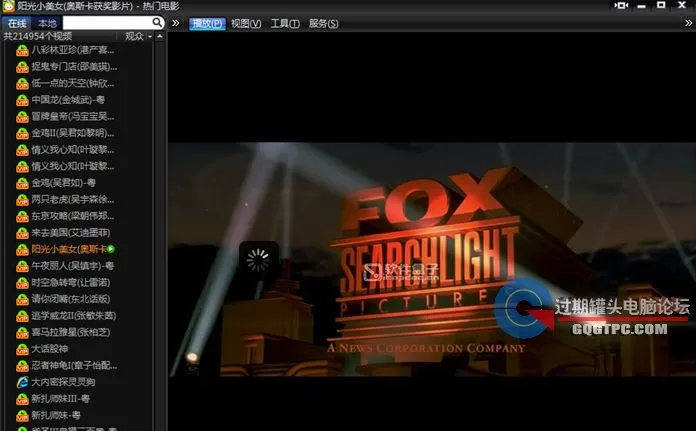Screen dimensions: 696x431
Task: Switch to the 在线 tab
Action: pos(17,22)
